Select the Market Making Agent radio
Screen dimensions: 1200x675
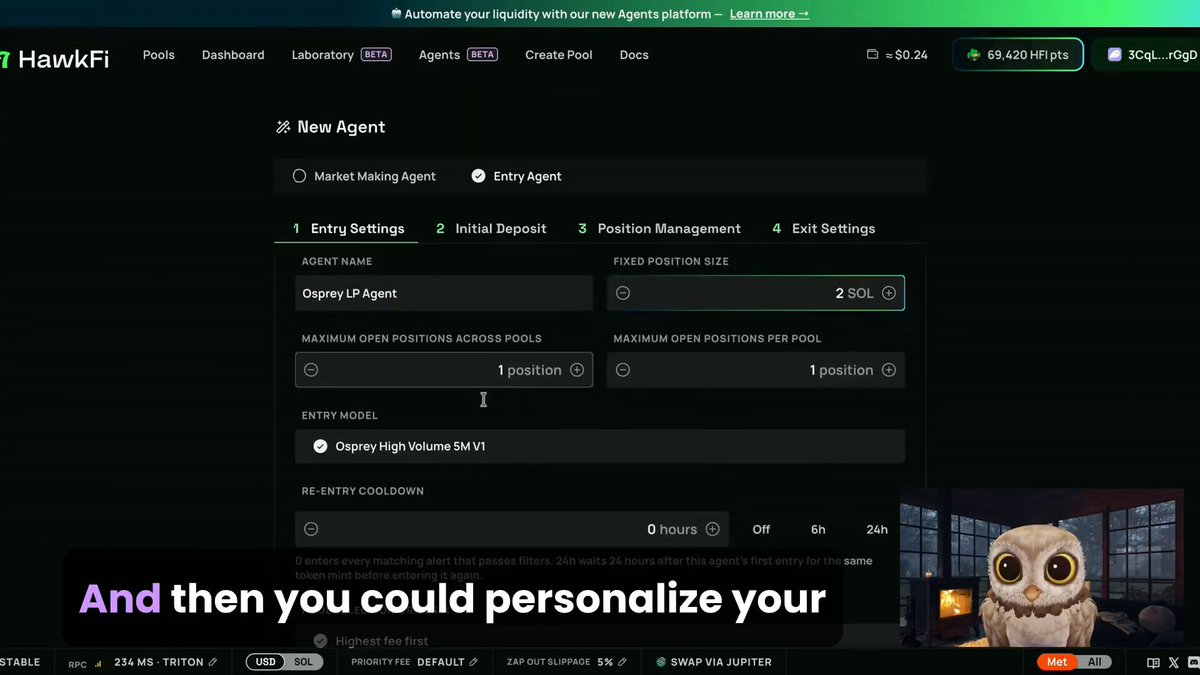[x=299, y=176]
